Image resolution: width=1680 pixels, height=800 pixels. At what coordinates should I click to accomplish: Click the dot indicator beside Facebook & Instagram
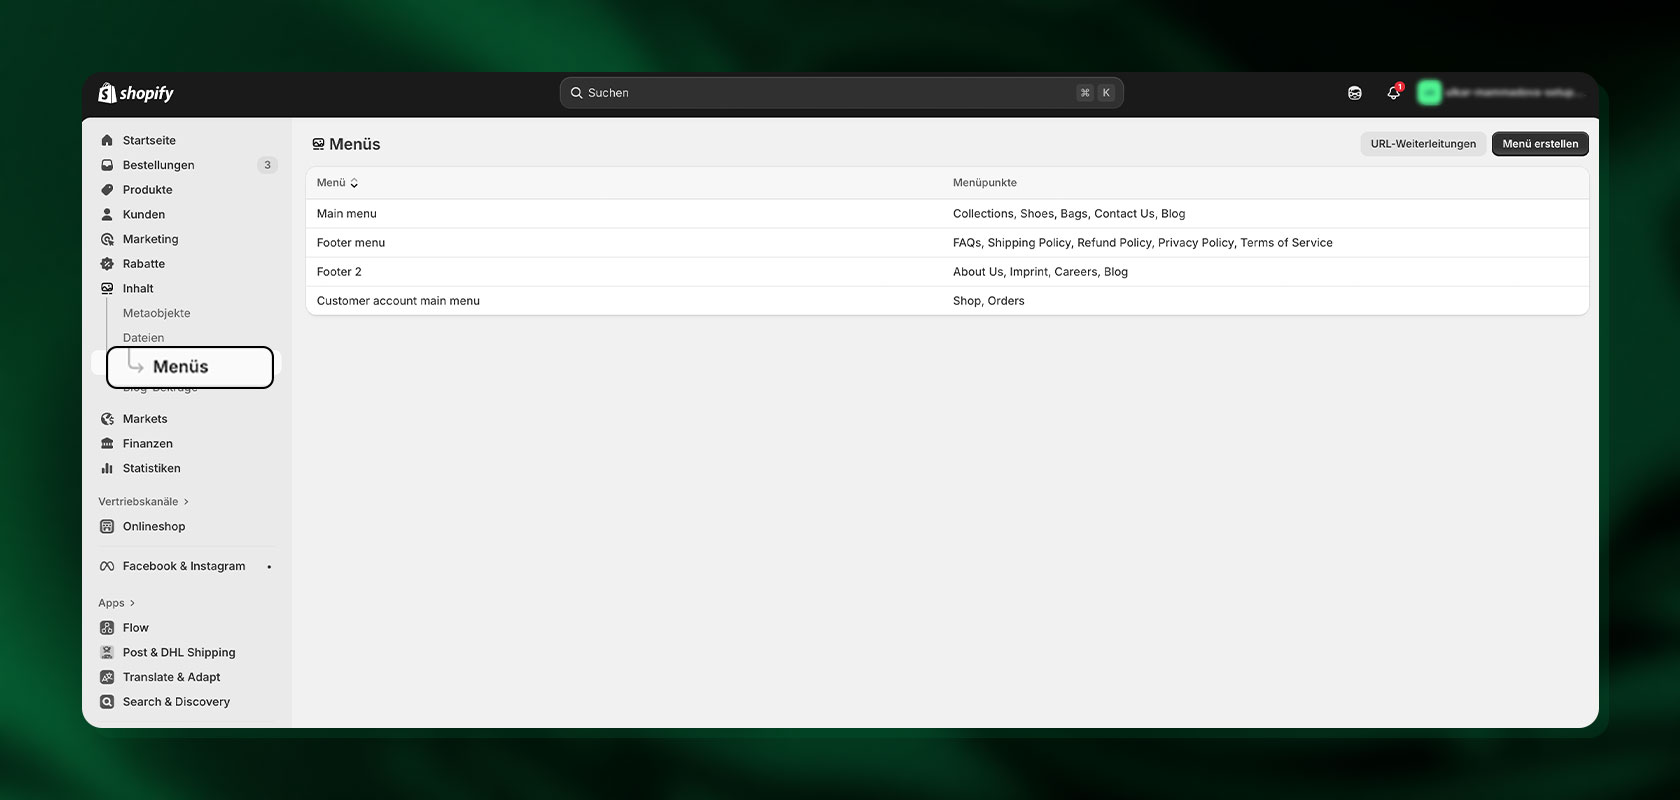coord(269,567)
